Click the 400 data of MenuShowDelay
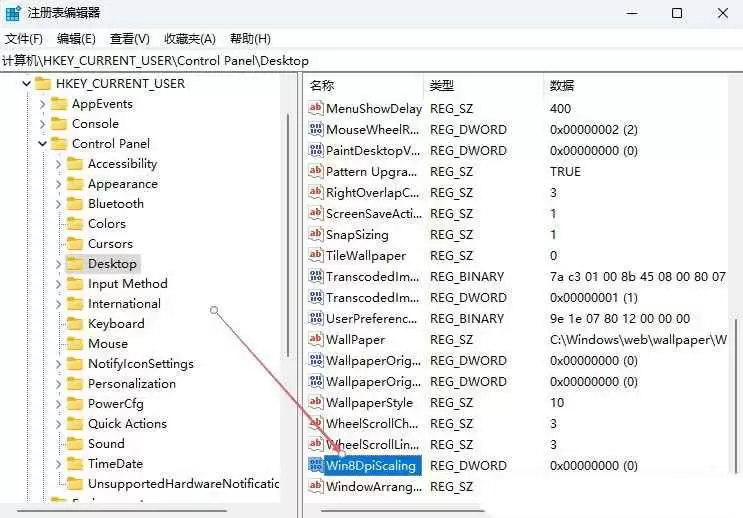Viewport: 743px width, 518px height. pos(561,109)
